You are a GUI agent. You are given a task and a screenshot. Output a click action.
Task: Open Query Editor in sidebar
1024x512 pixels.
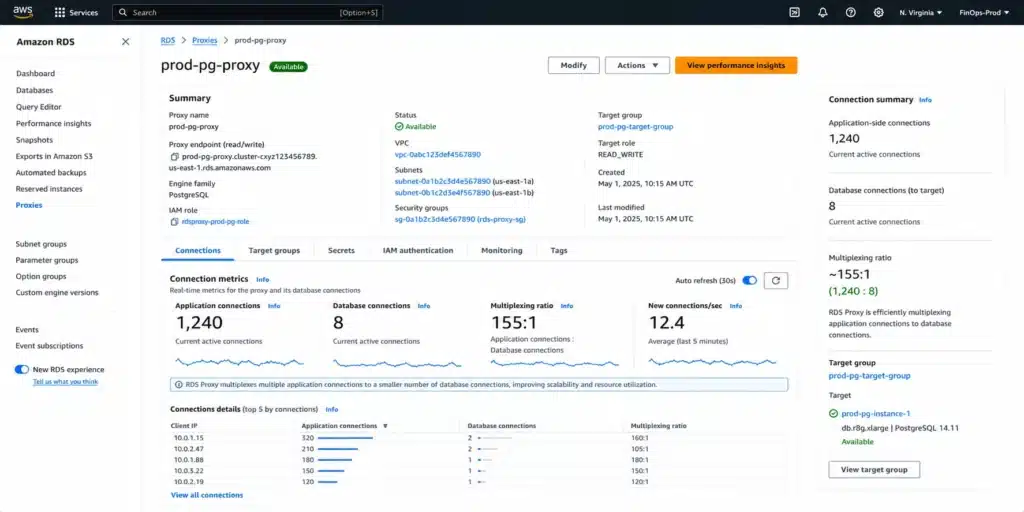(x=39, y=106)
